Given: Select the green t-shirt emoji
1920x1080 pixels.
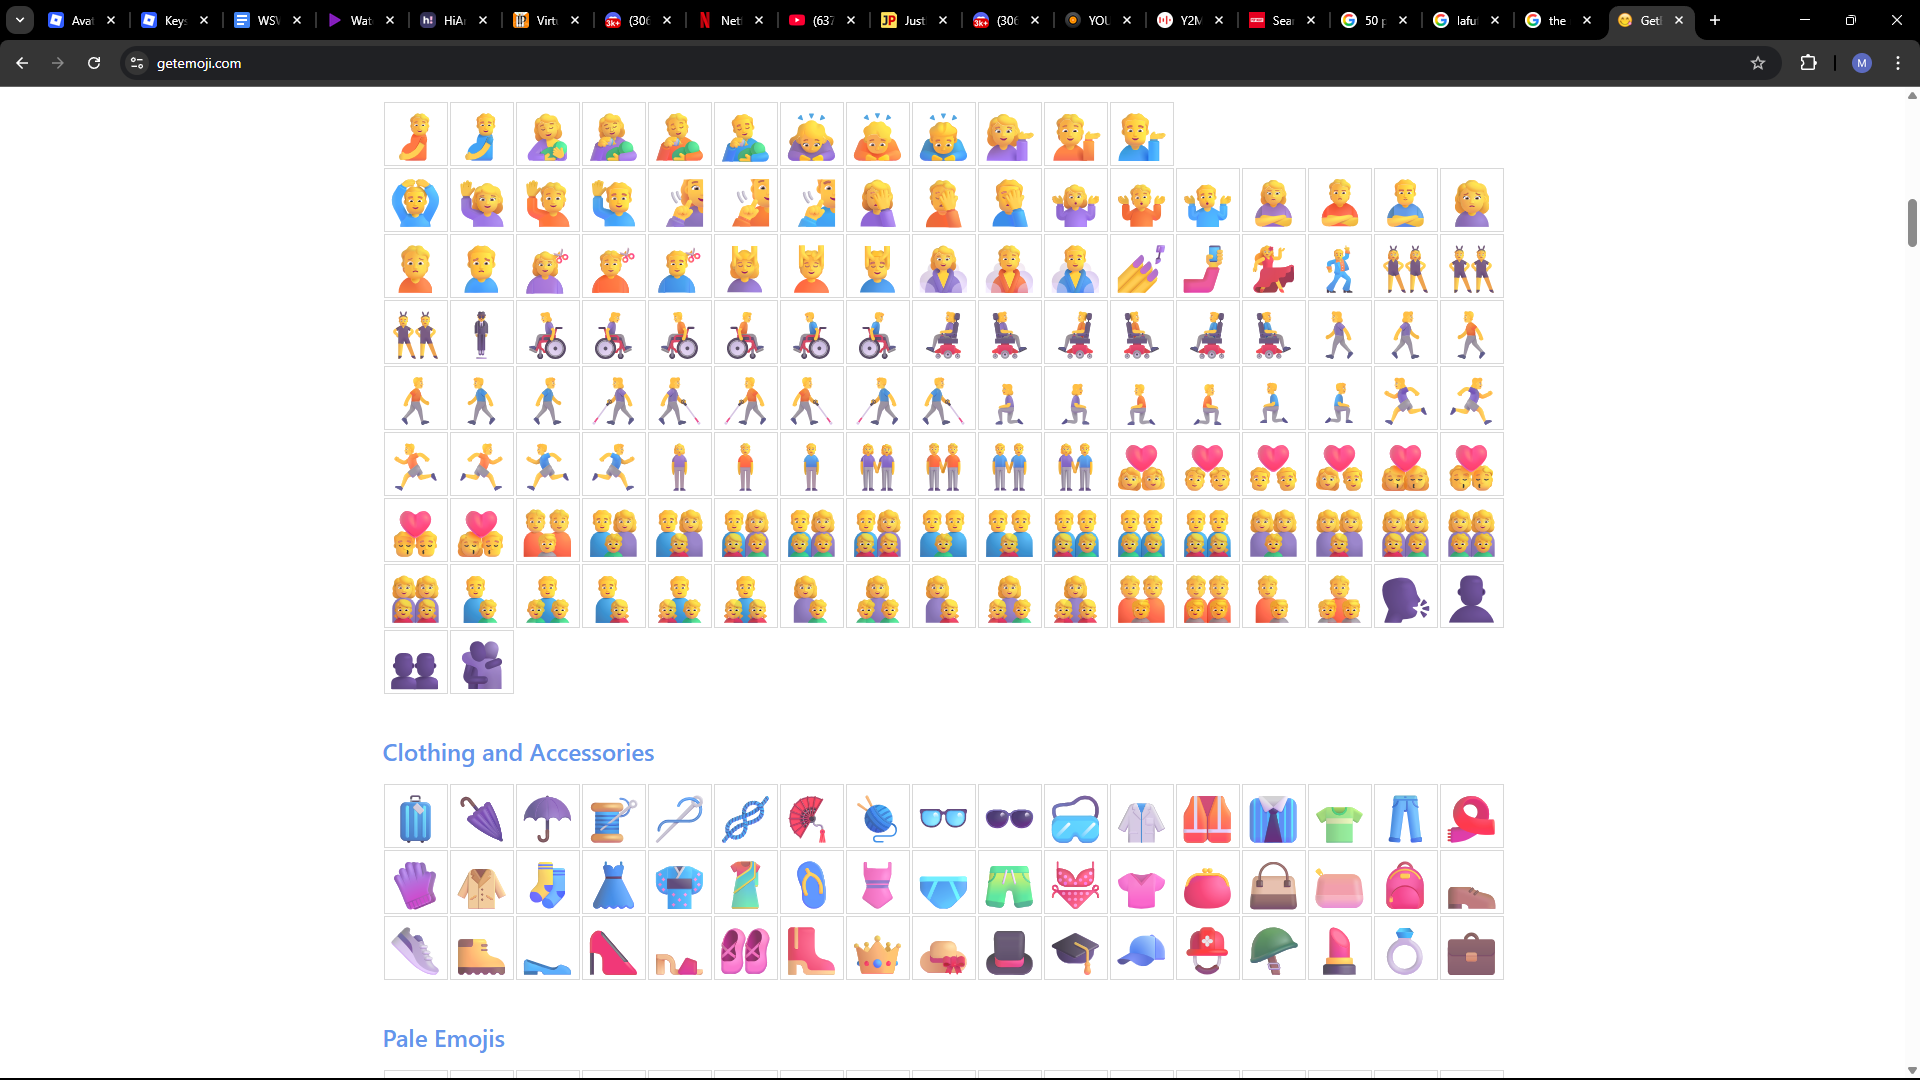Looking at the screenshot, I should coord(1340,817).
